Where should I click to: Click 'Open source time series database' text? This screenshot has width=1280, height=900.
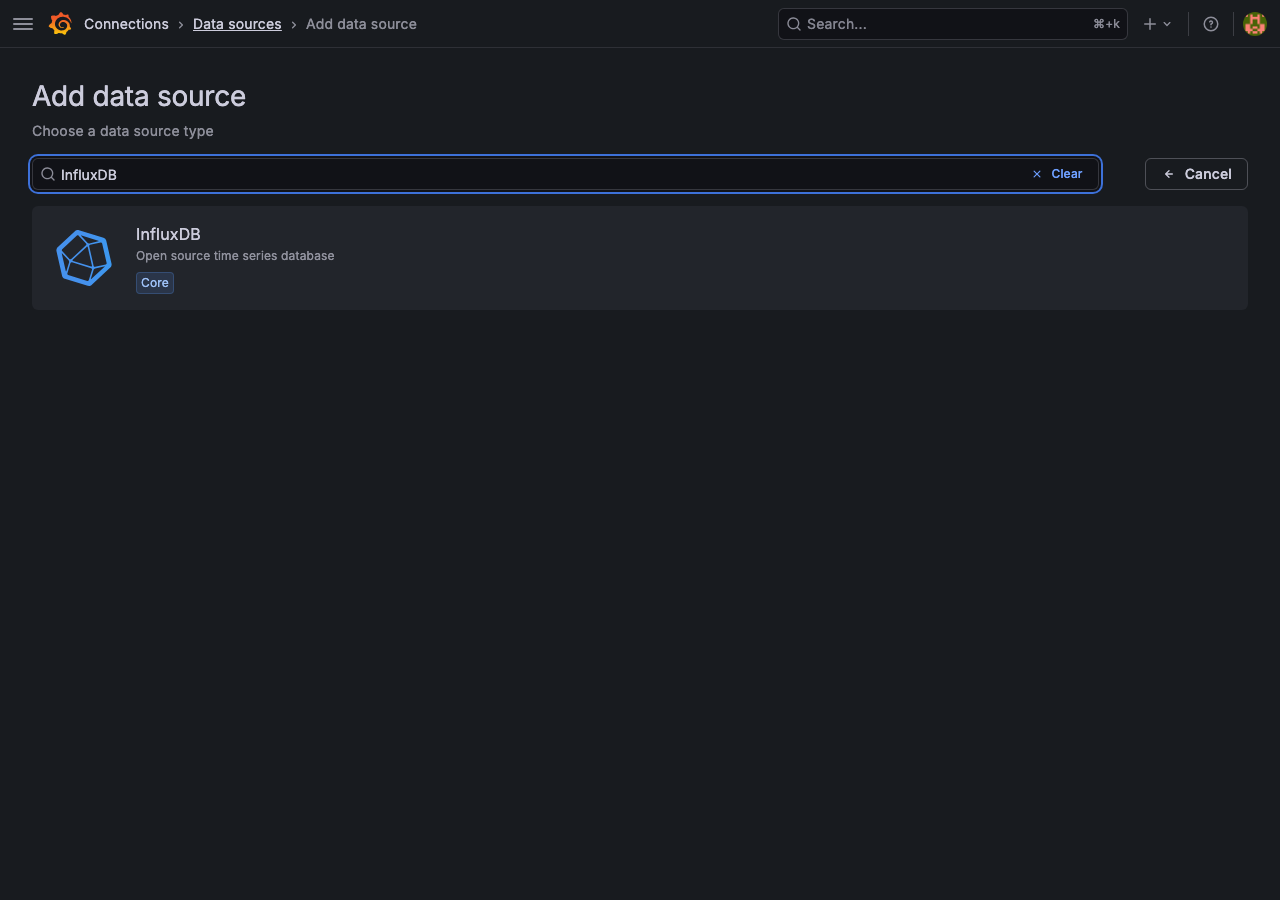(235, 256)
